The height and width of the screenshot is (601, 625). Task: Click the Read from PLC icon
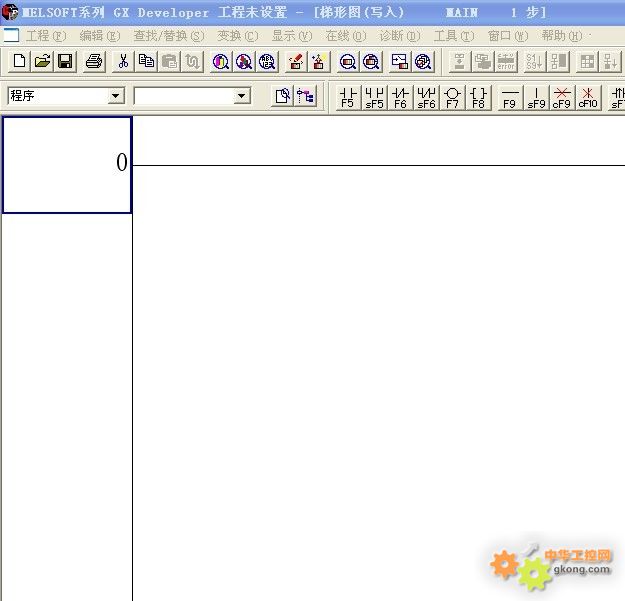[x=319, y=61]
